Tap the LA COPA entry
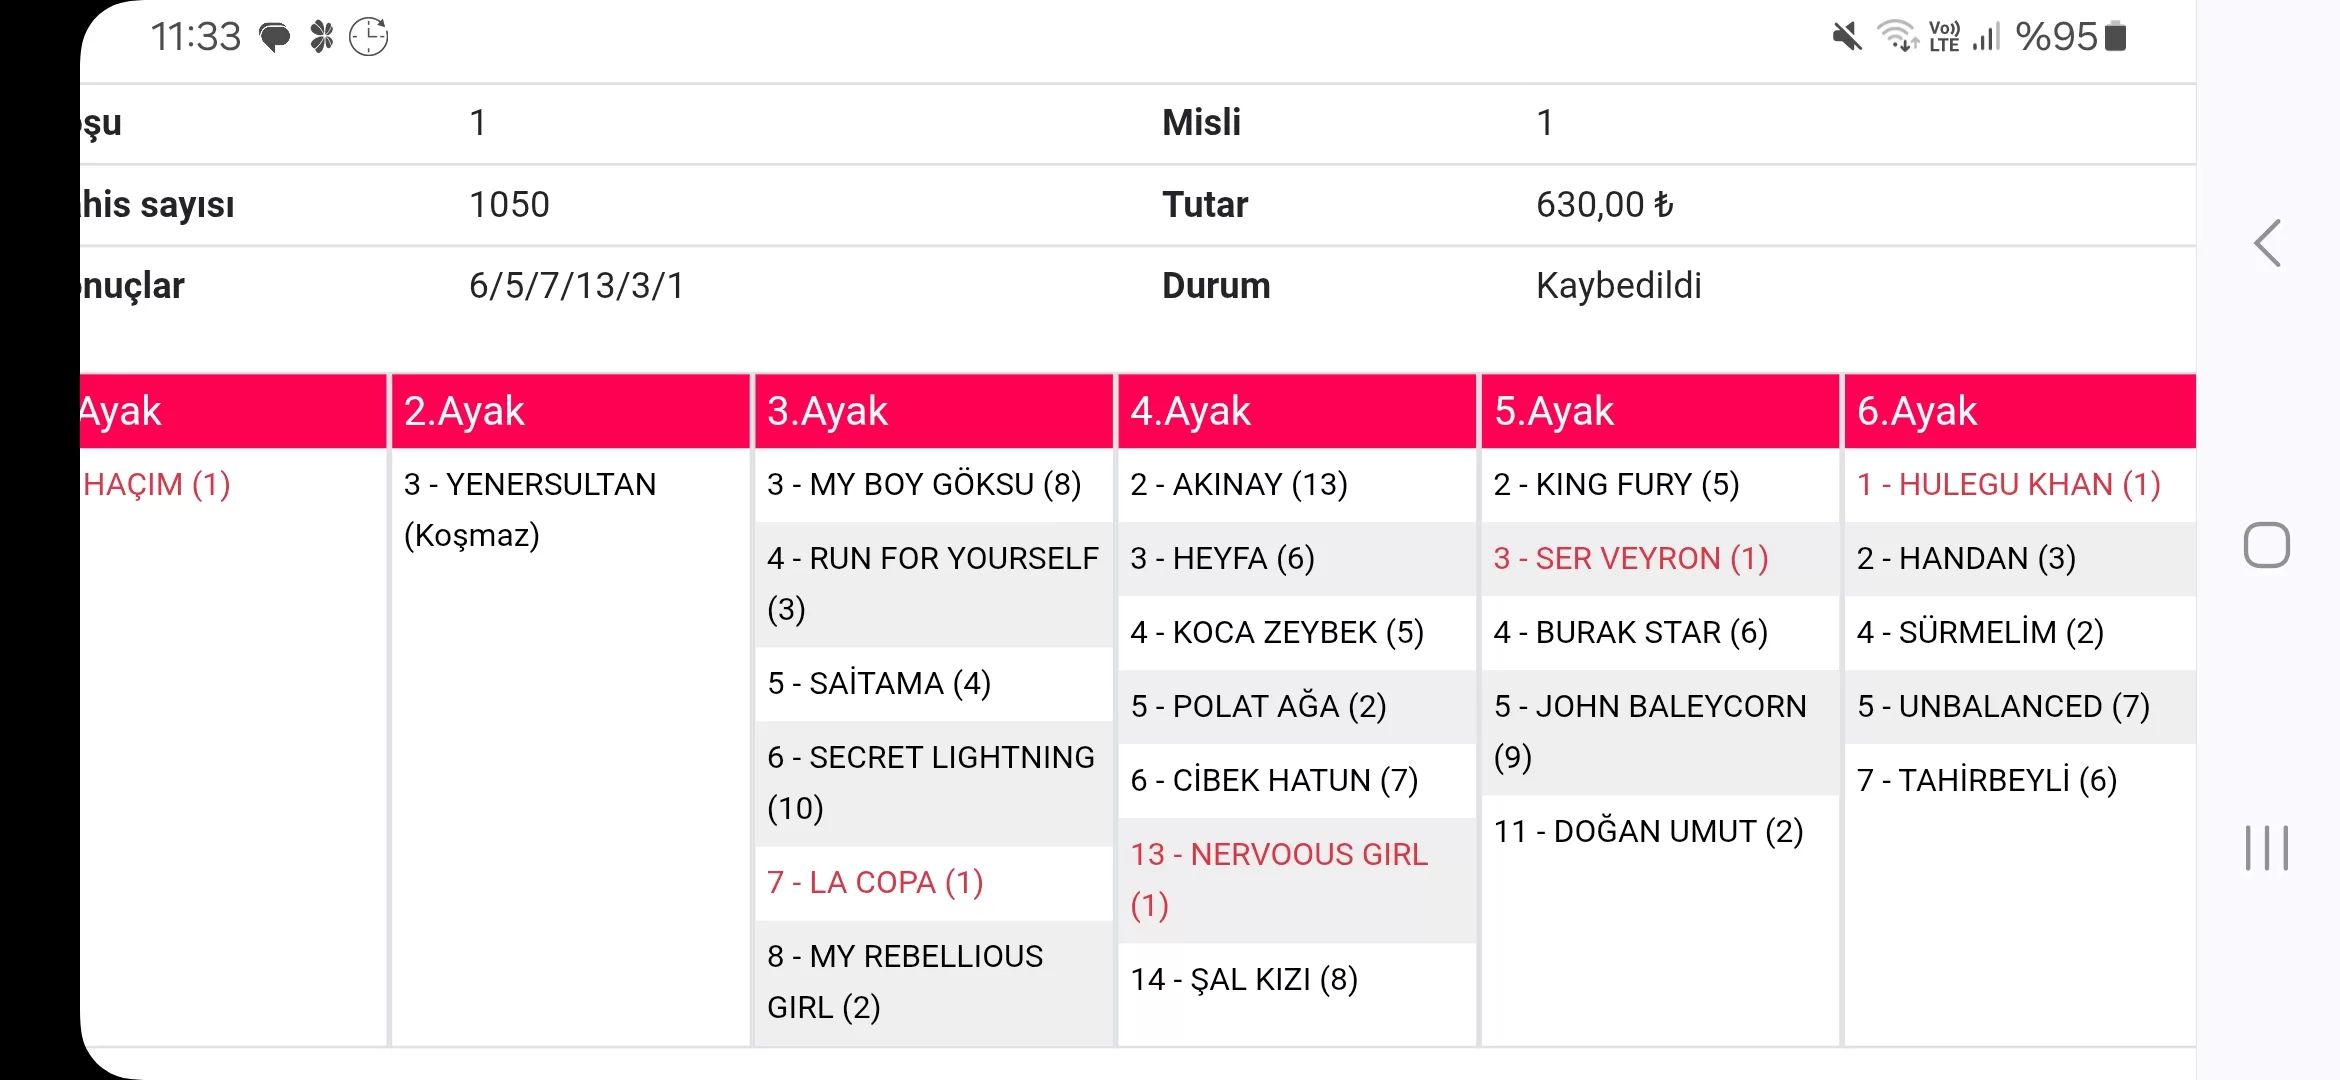2340x1080 pixels. click(x=875, y=883)
